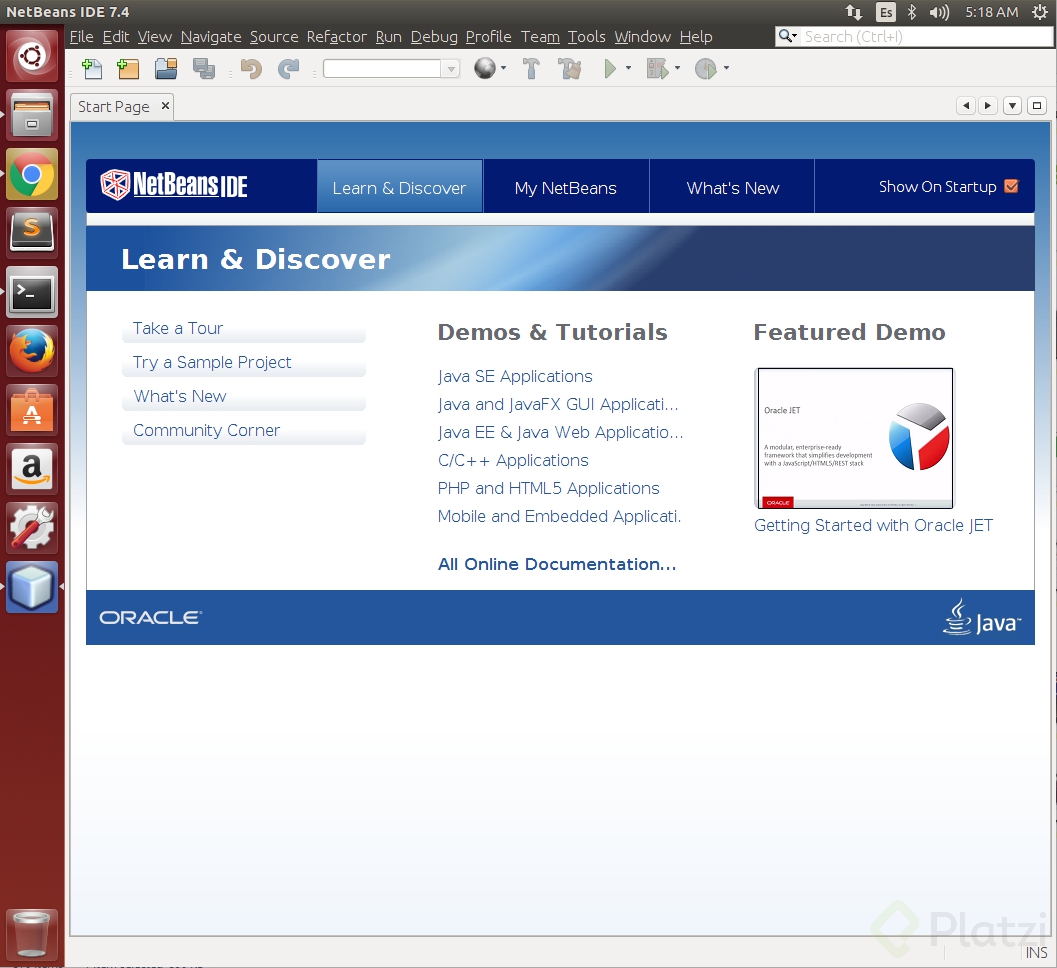Click the Build Project hammer icon
This screenshot has height=968, width=1057.
(531, 69)
